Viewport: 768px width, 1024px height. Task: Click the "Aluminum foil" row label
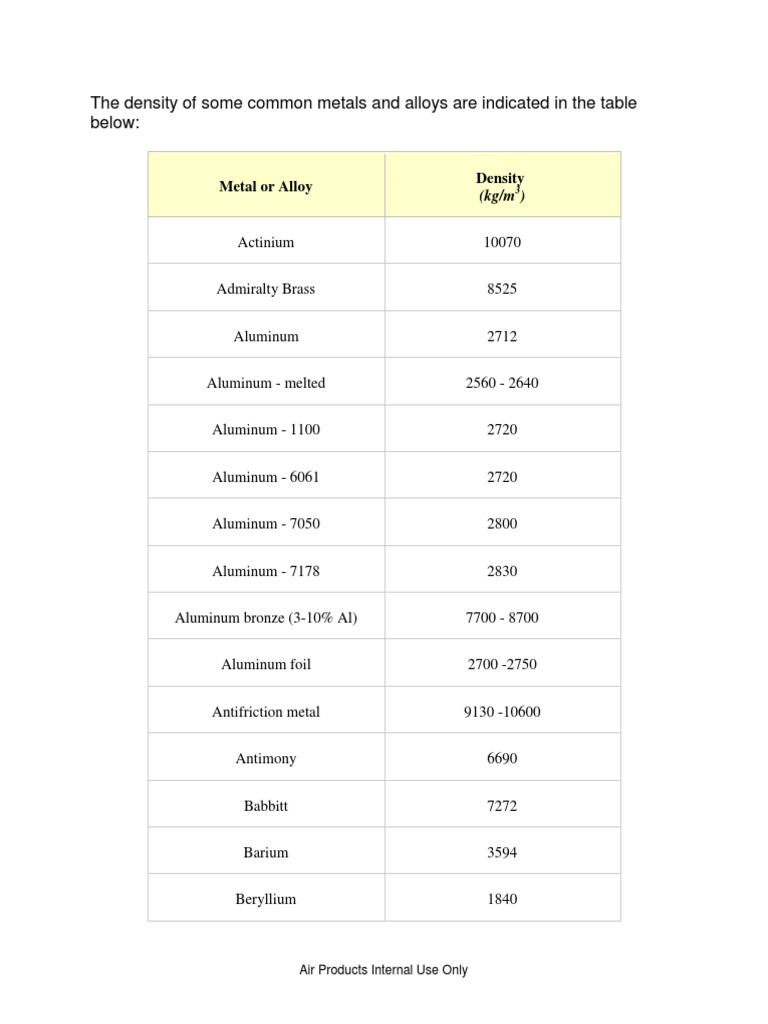coord(266,665)
